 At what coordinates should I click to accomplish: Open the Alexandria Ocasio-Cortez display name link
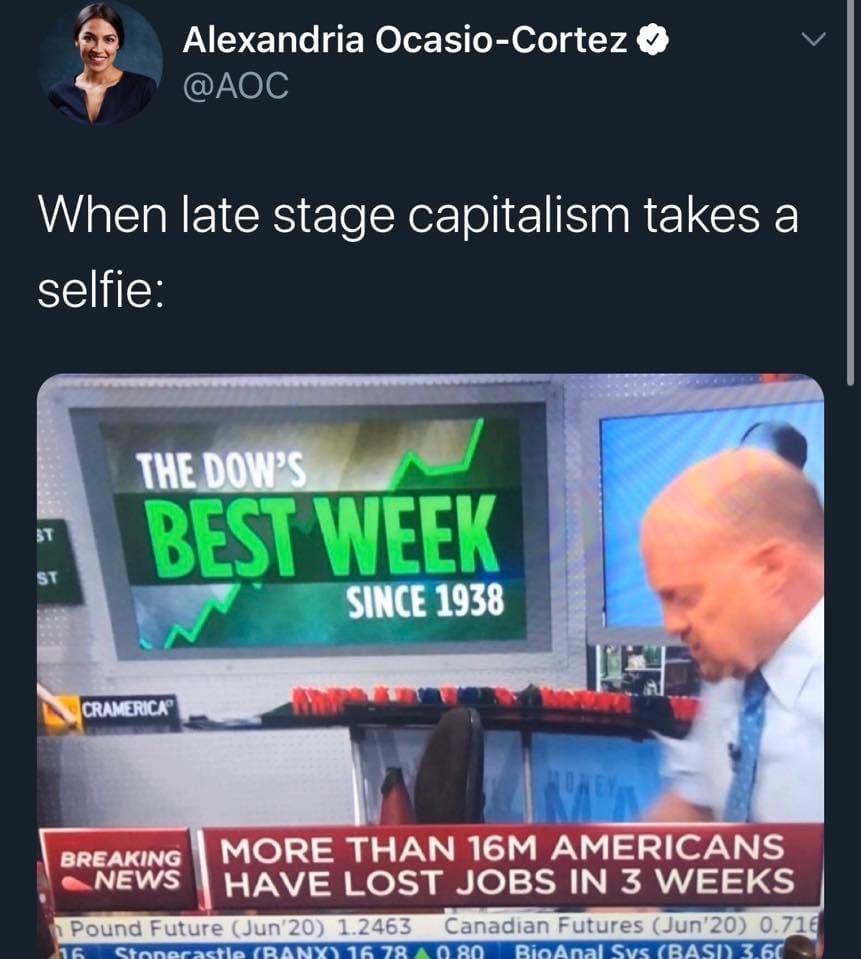(x=405, y=40)
